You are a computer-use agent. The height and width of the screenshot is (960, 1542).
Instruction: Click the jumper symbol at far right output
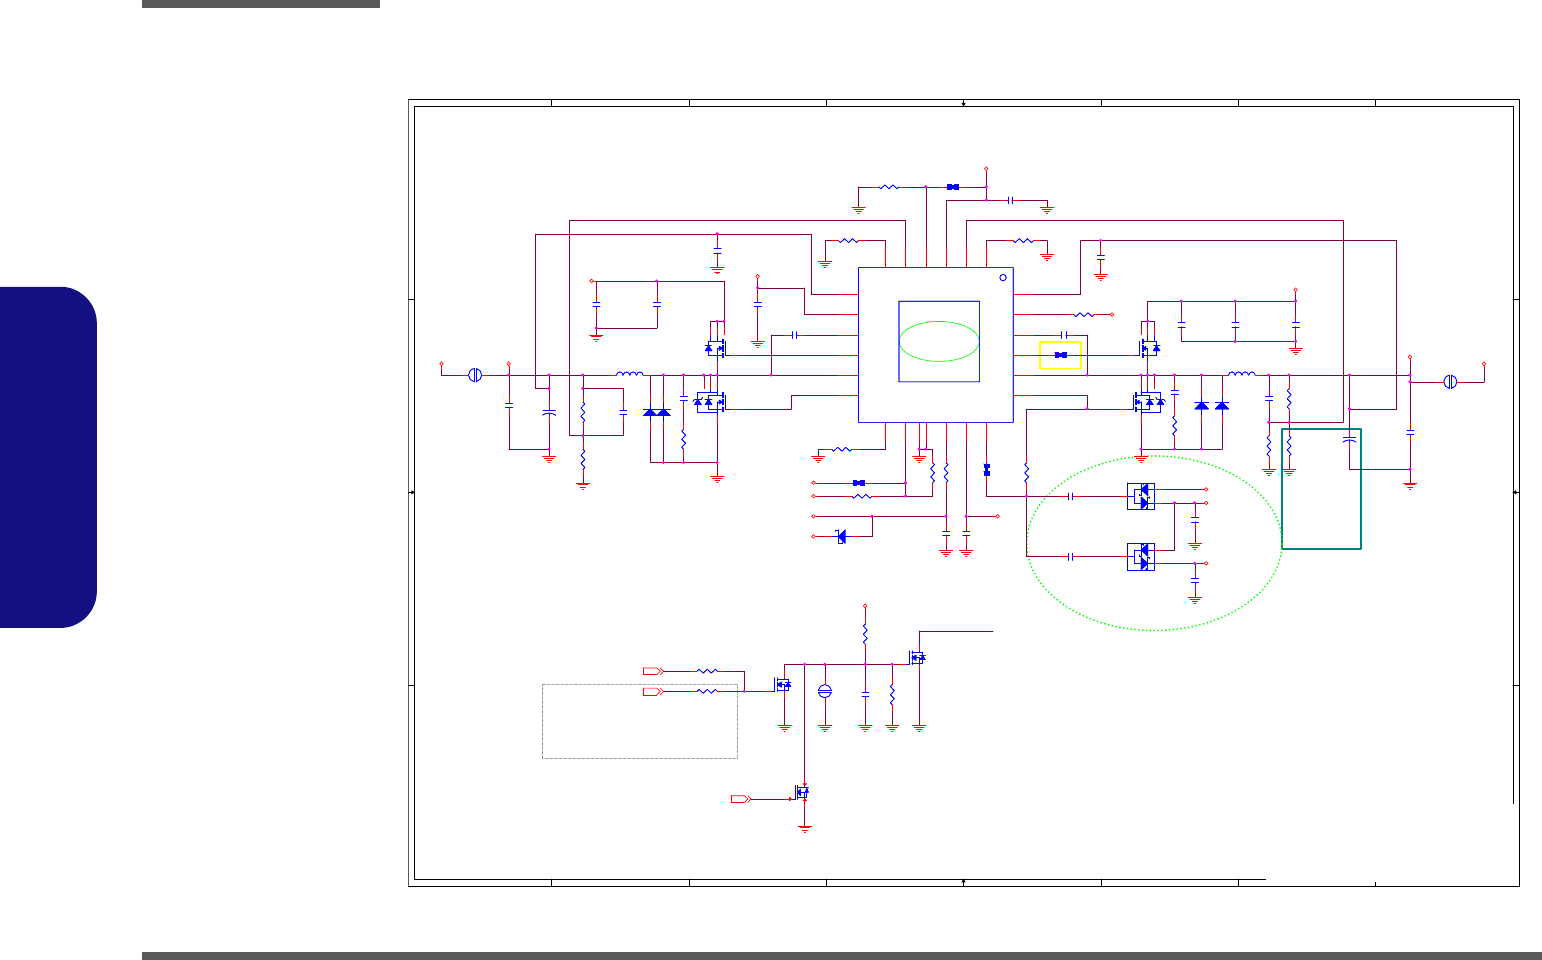(x=1450, y=381)
